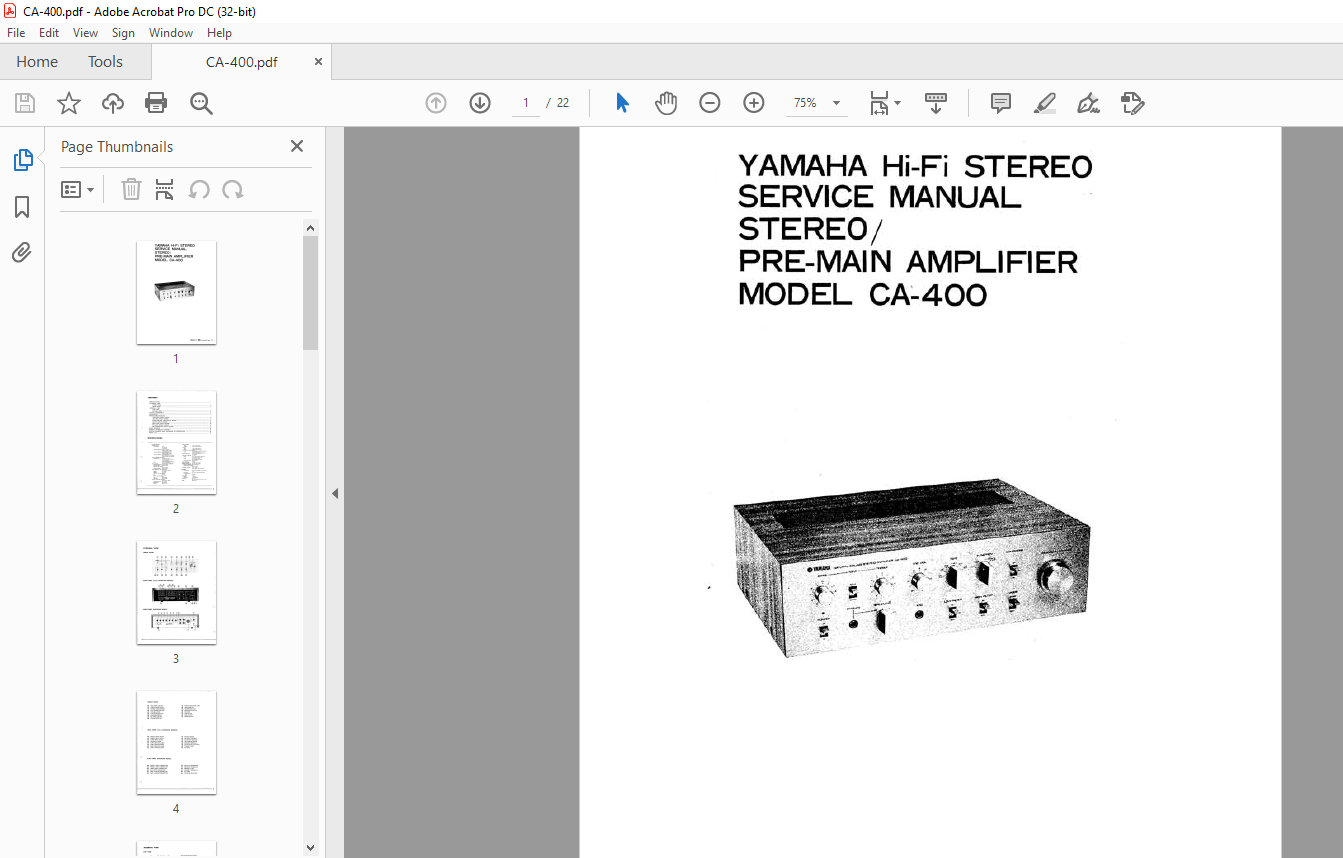The height and width of the screenshot is (858, 1343).
Task: Show Page Thumbnails panel icon in sidebar
Action: (22, 160)
